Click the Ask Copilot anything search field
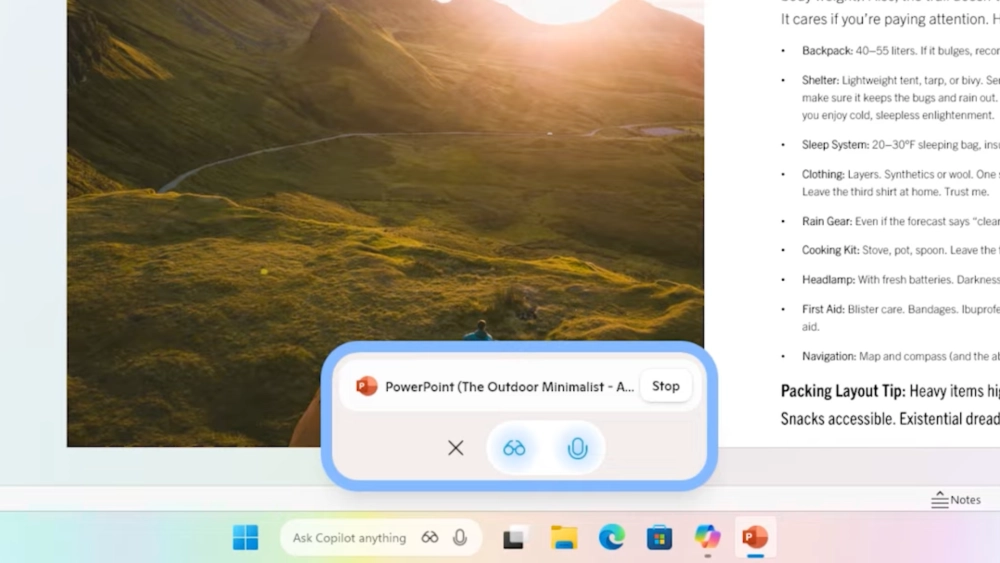 [x=349, y=538]
